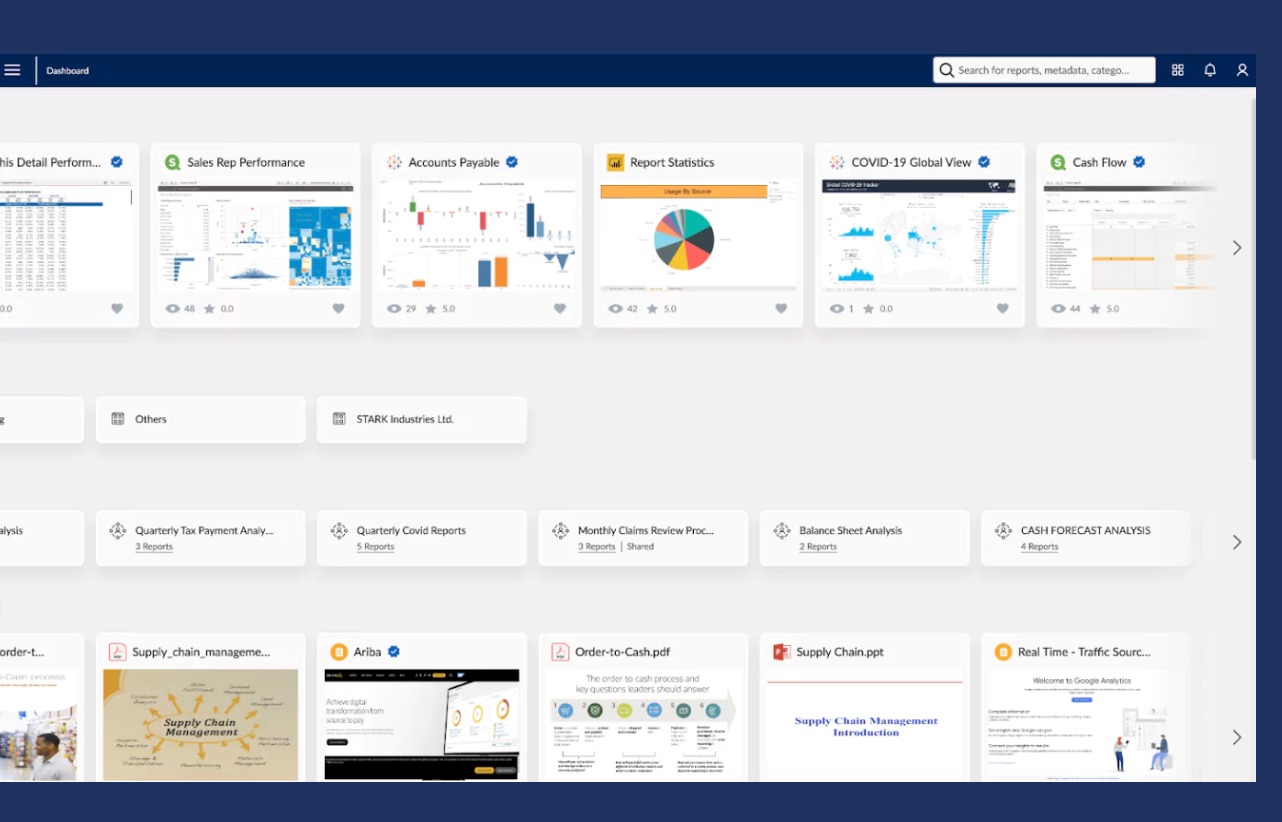Open the user profile icon

point(1242,70)
